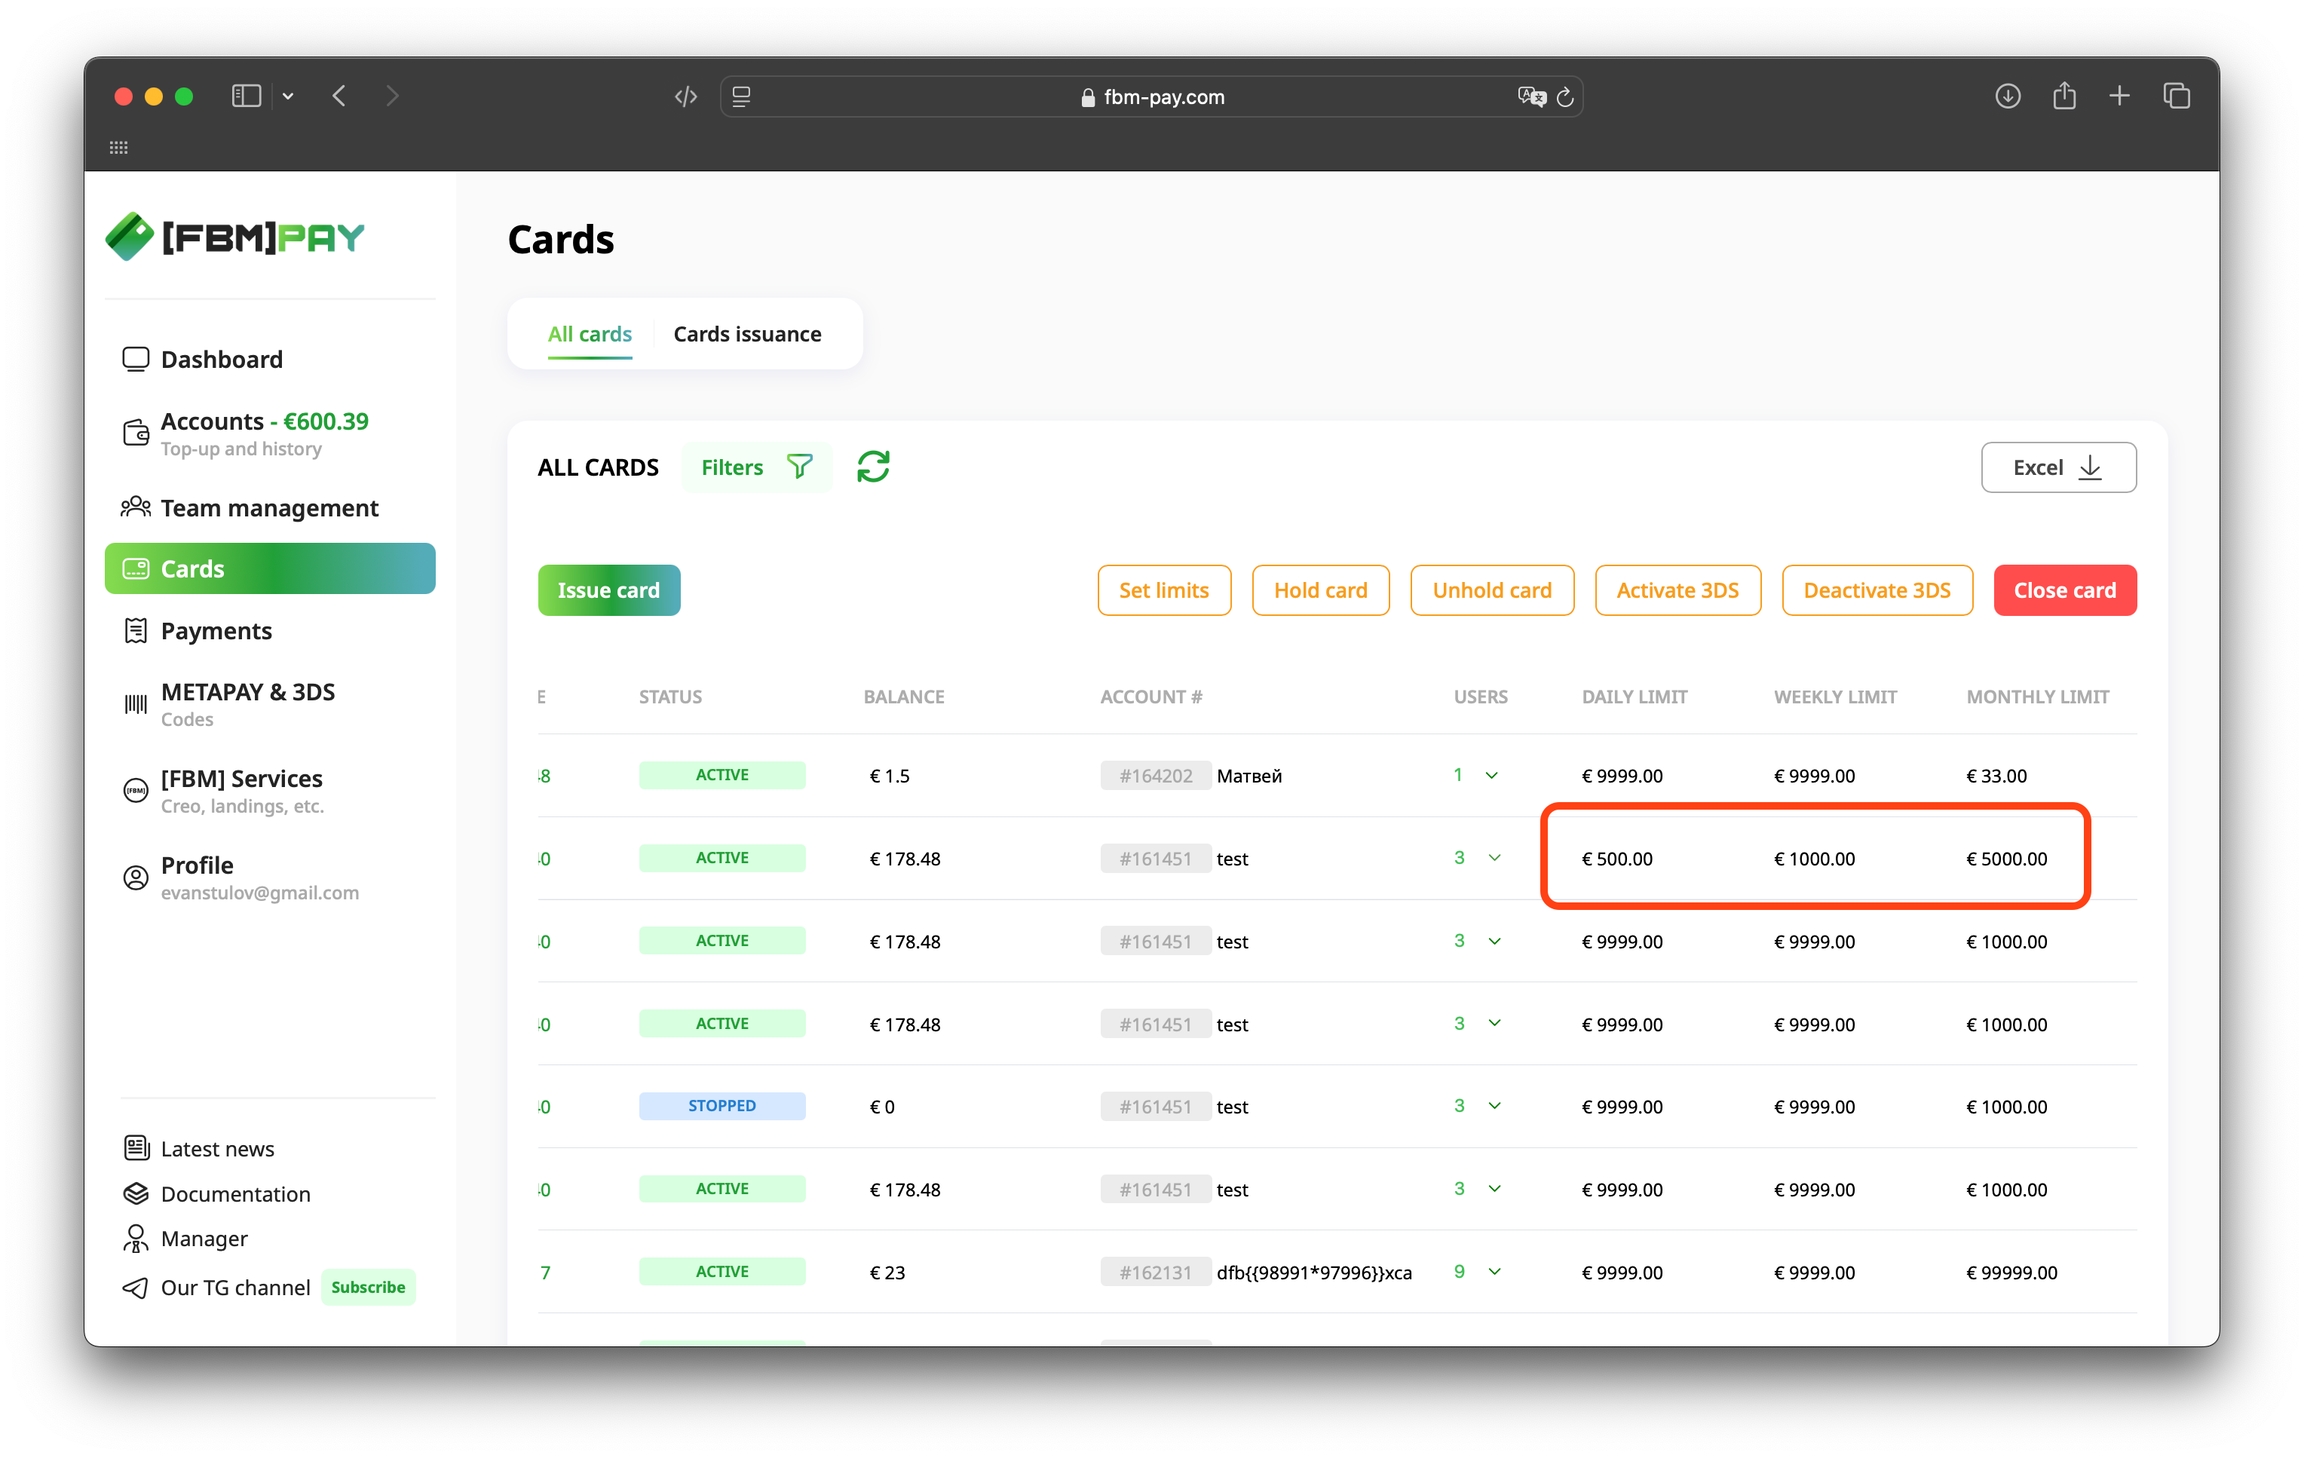
Task: Click the translate page icon in address bar
Action: 1530,97
